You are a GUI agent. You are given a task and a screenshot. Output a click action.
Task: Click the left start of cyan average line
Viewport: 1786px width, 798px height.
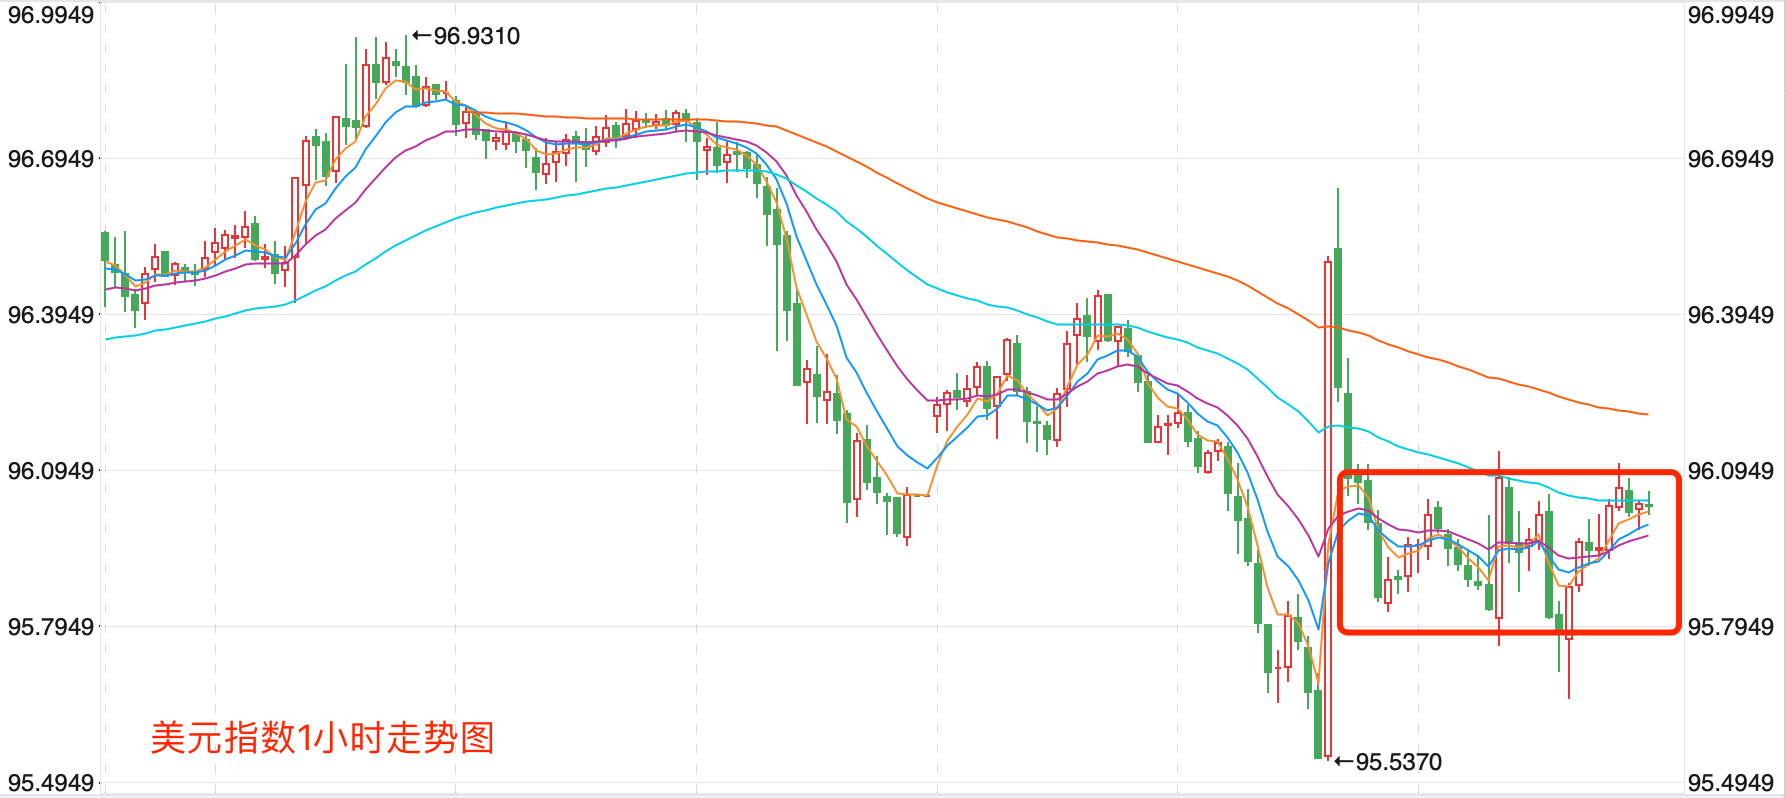[108, 339]
